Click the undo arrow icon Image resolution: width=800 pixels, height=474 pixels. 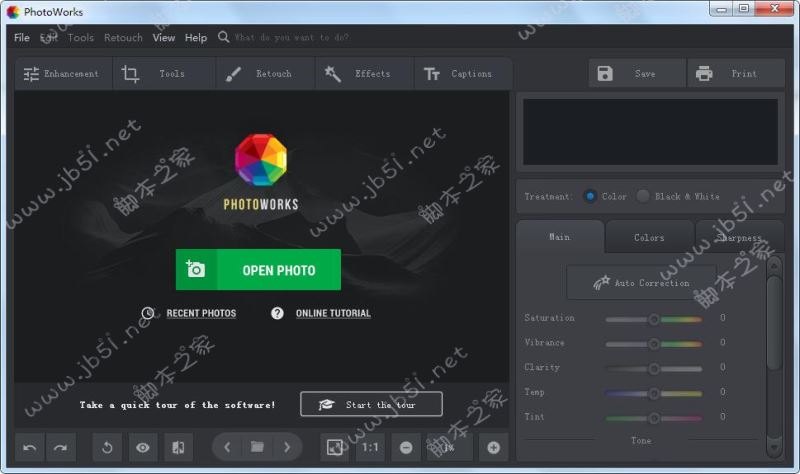(x=30, y=447)
